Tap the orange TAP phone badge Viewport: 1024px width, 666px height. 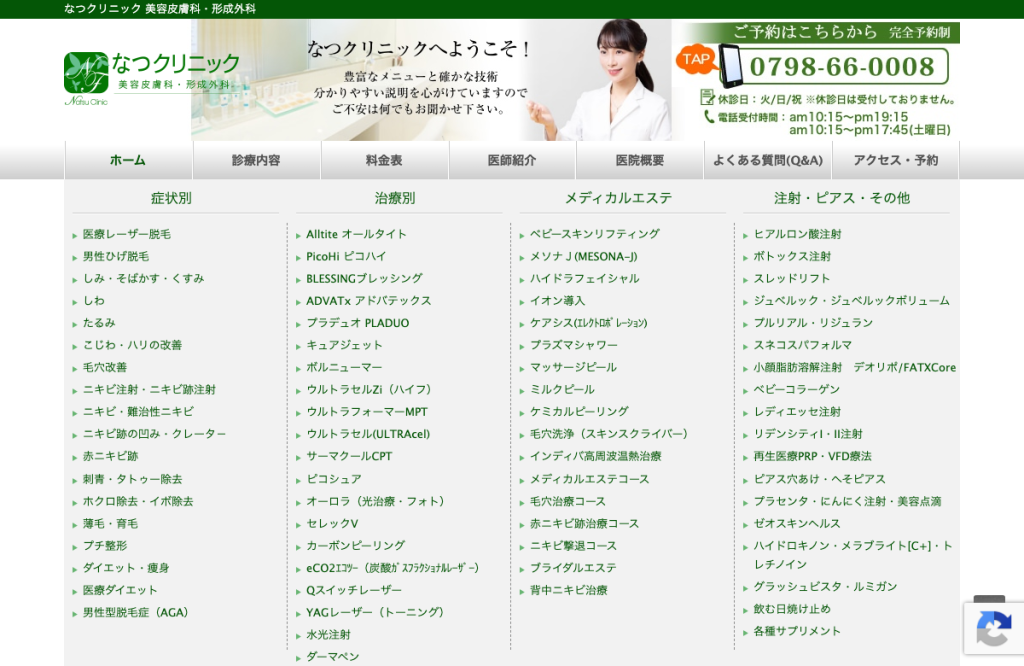click(x=696, y=60)
